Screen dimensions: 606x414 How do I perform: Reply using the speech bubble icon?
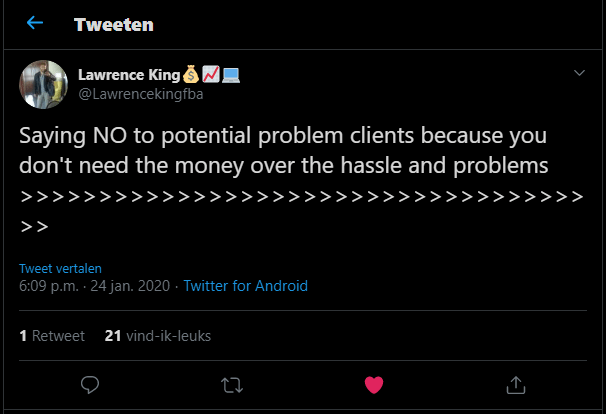point(89,383)
